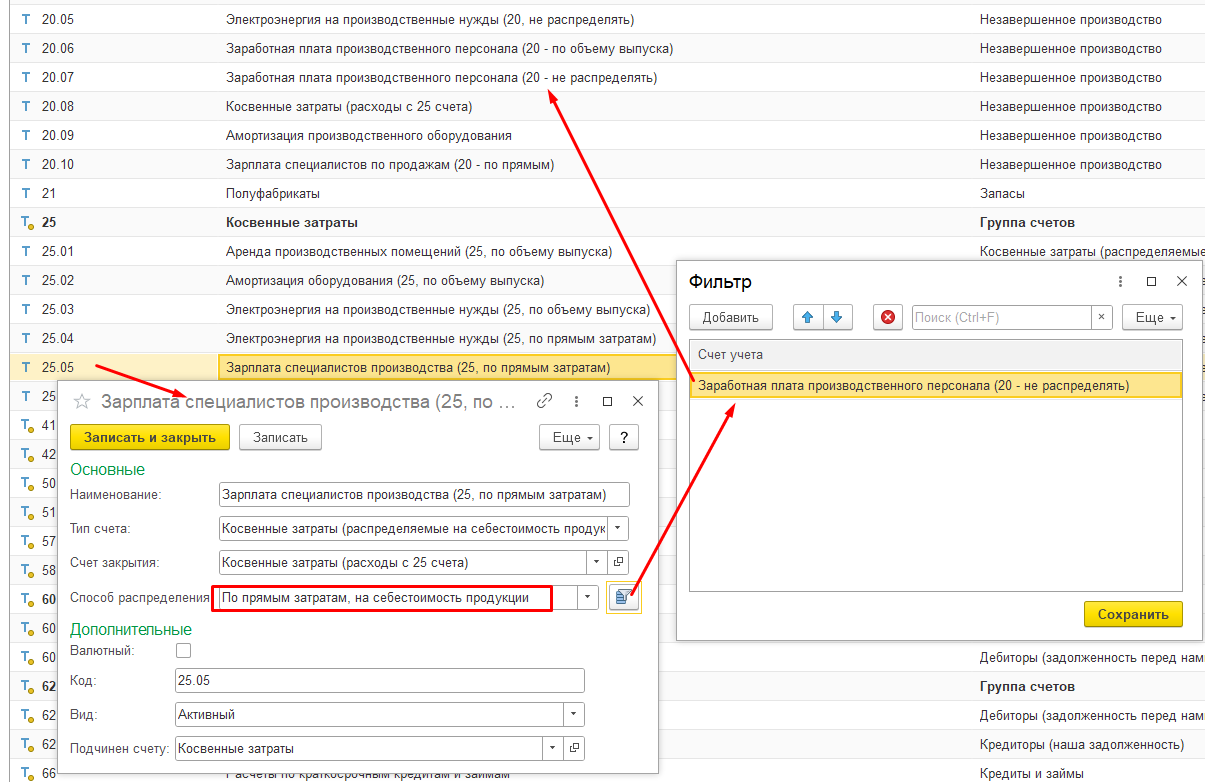
Task: Open the Подчинен счету linked record
Action: click(574, 747)
